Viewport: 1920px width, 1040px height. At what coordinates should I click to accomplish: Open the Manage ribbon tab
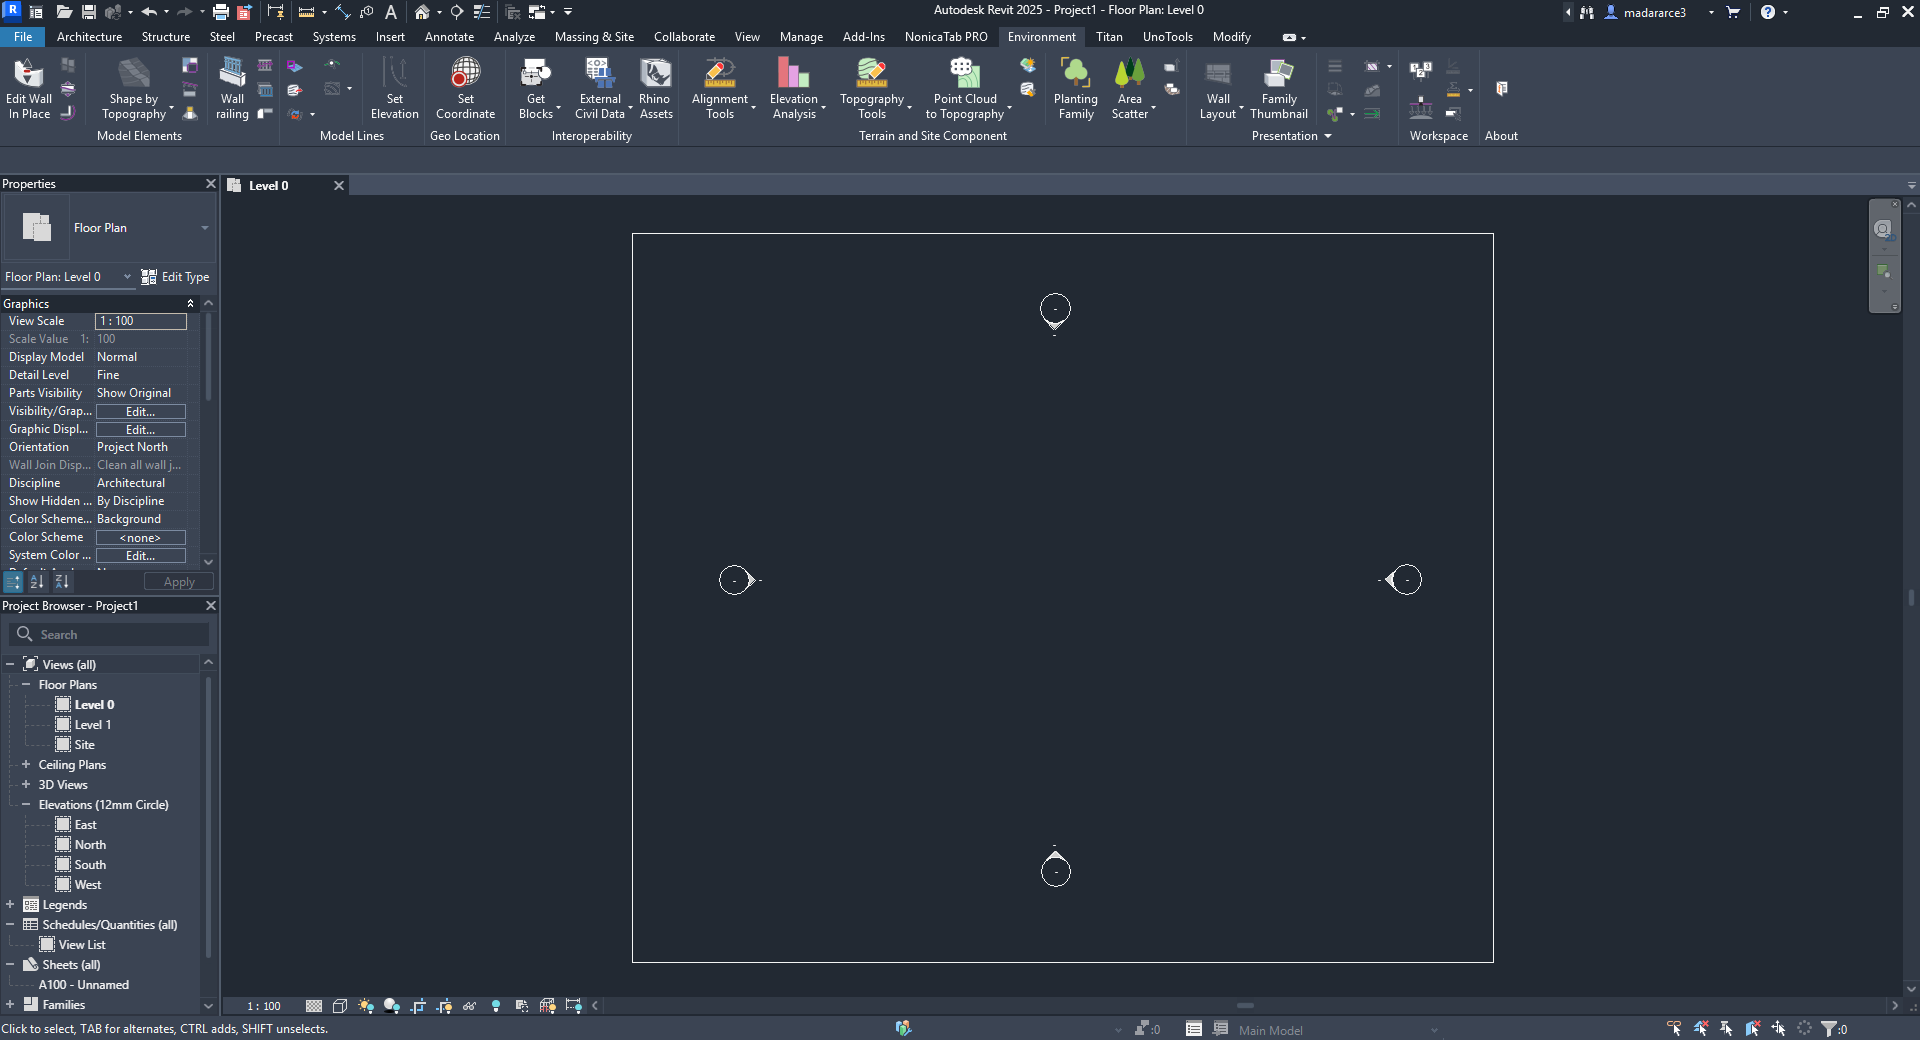801,37
